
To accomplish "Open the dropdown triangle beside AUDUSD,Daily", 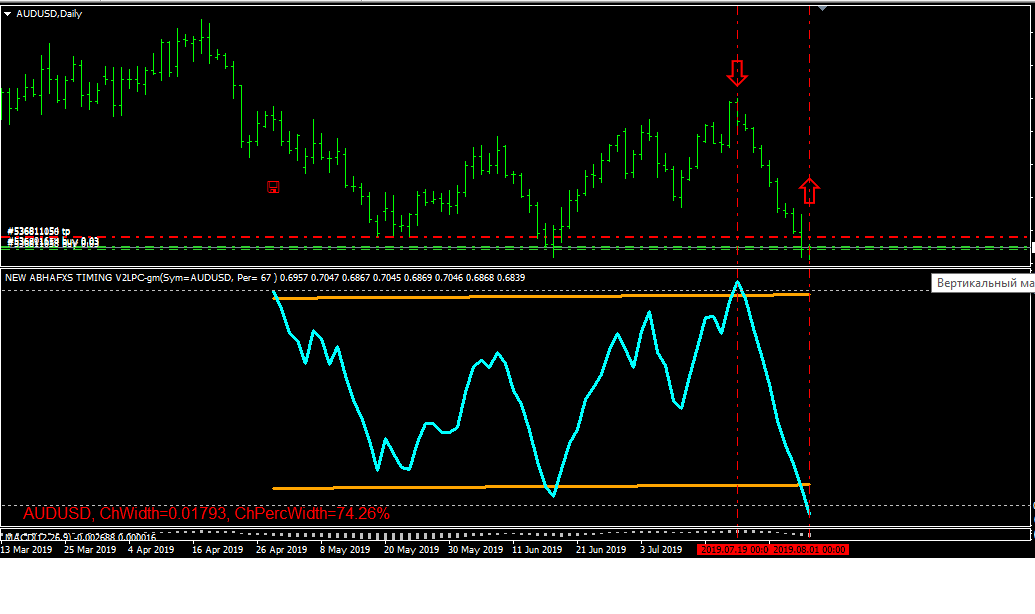I will point(7,14).
